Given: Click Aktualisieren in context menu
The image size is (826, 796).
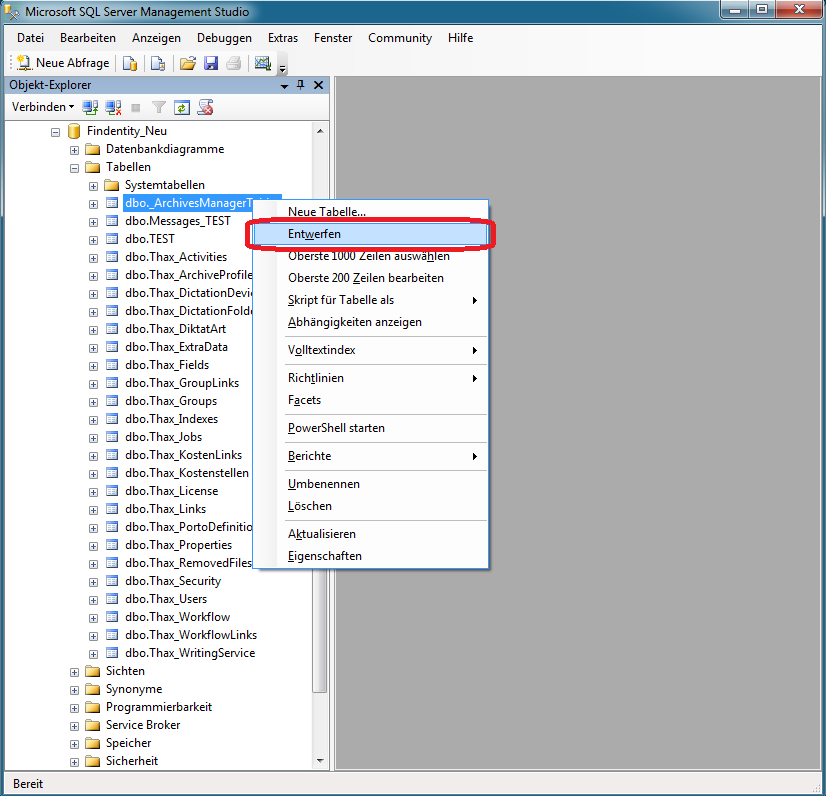Looking at the screenshot, I should [371, 534].
